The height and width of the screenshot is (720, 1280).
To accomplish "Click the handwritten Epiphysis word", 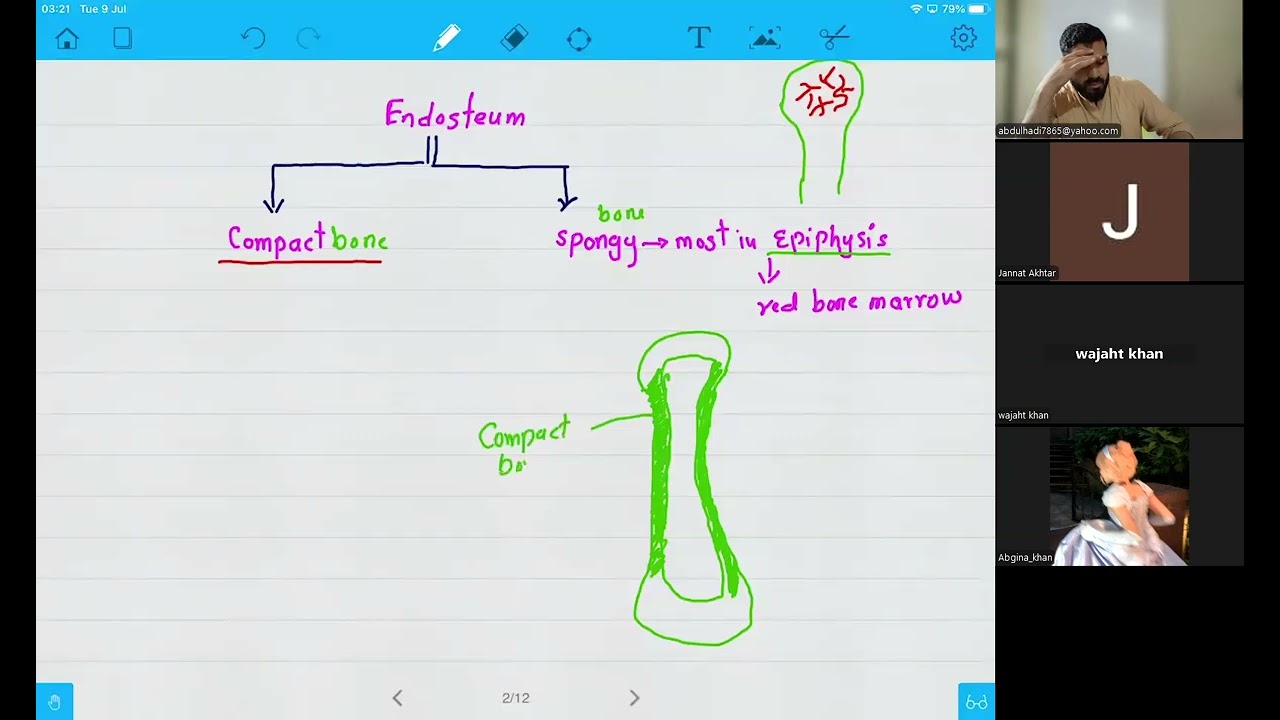I will (x=830, y=240).
